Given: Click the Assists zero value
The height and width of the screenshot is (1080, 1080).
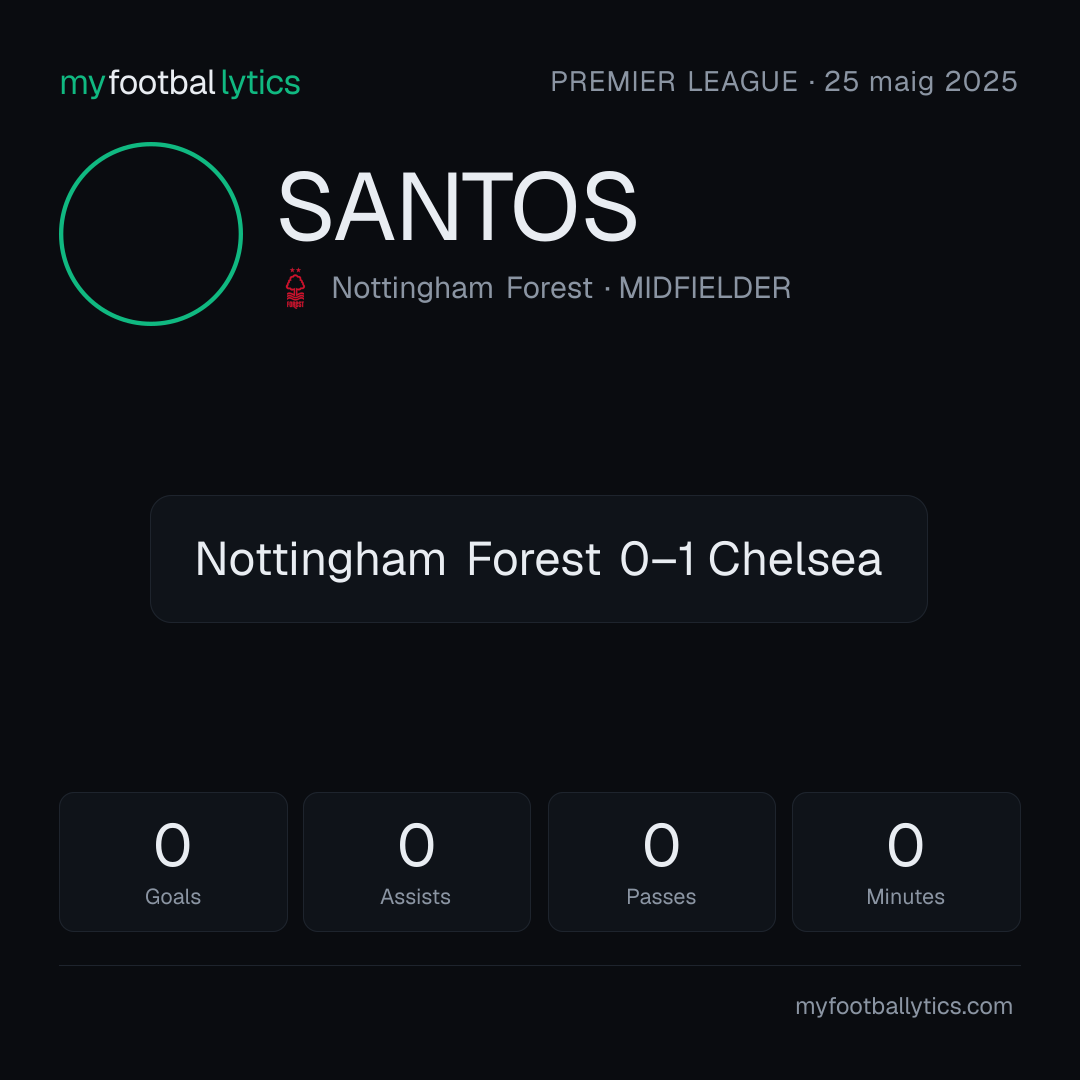Looking at the screenshot, I should tap(417, 845).
